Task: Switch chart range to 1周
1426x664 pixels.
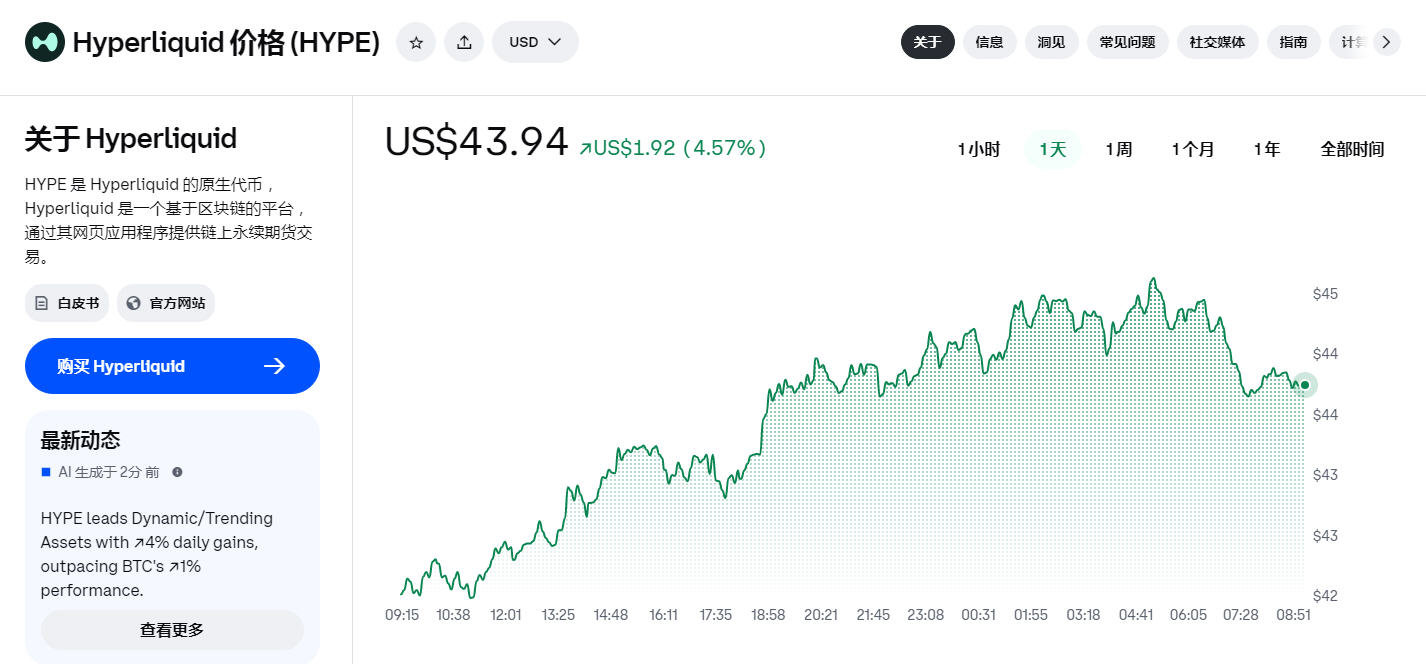Action: [x=1118, y=149]
